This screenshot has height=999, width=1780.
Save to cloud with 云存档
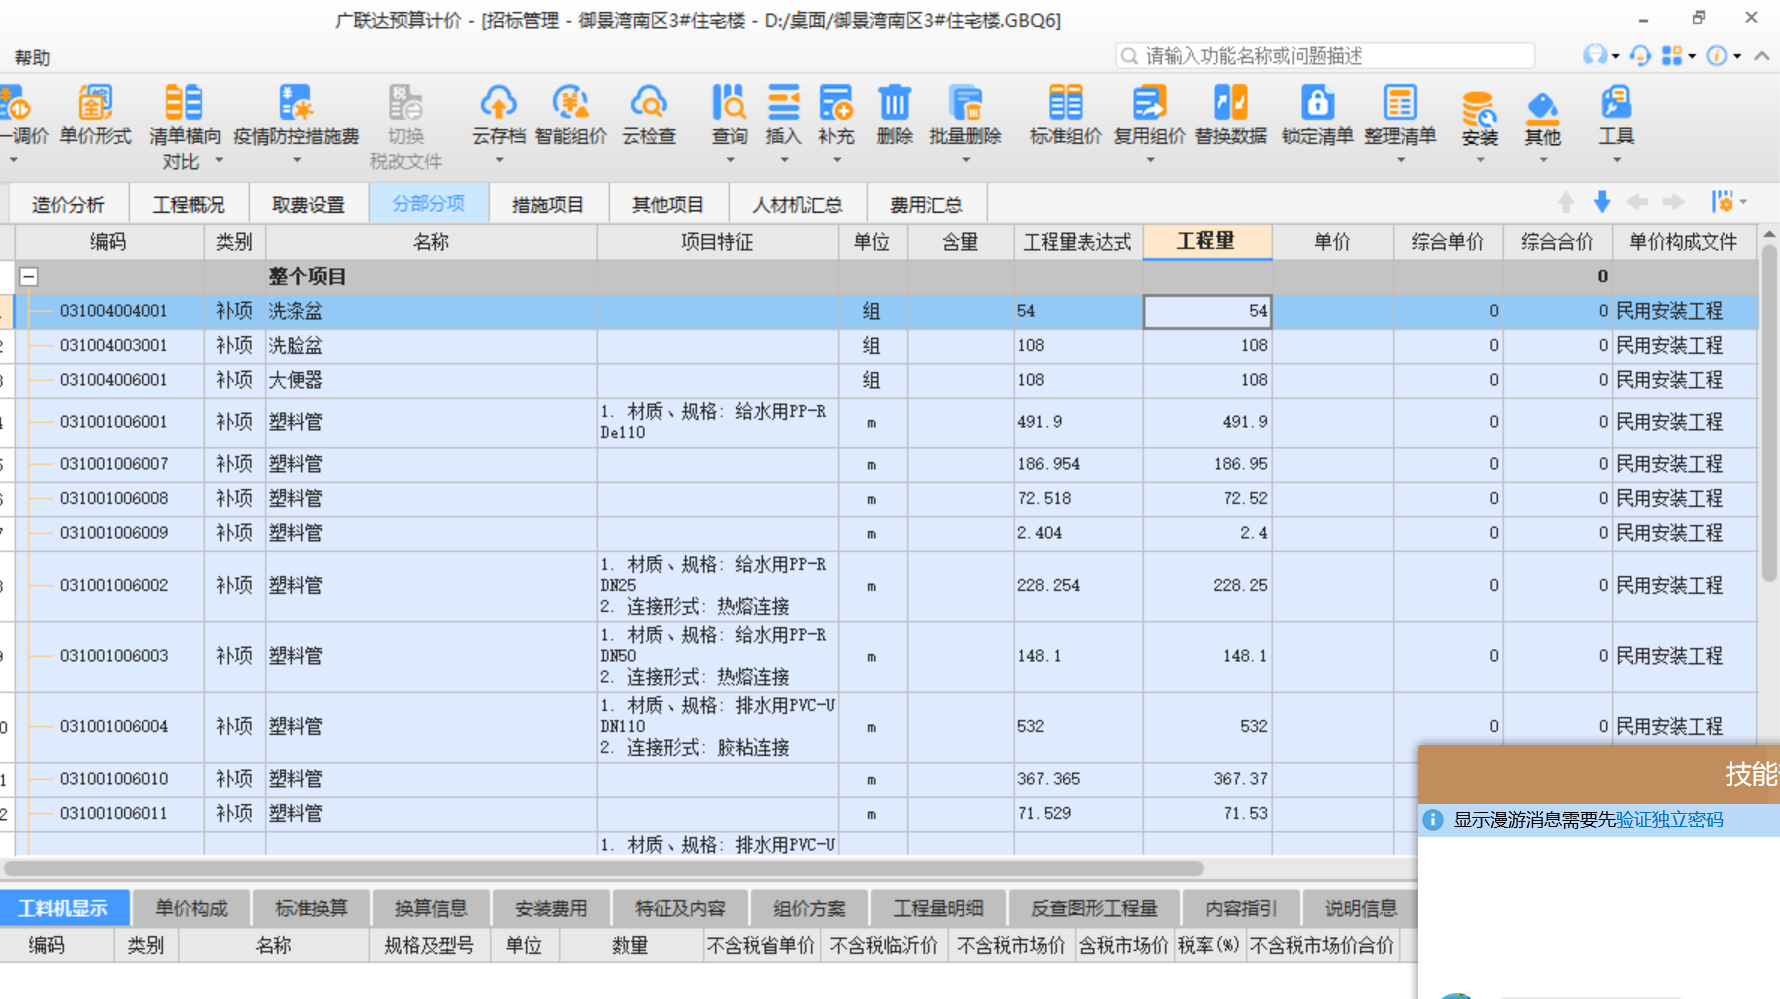498,115
